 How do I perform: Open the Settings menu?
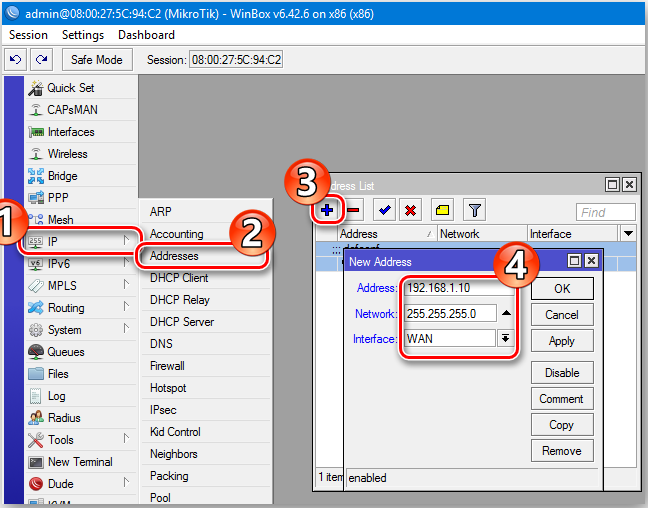[x=83, y=35]
